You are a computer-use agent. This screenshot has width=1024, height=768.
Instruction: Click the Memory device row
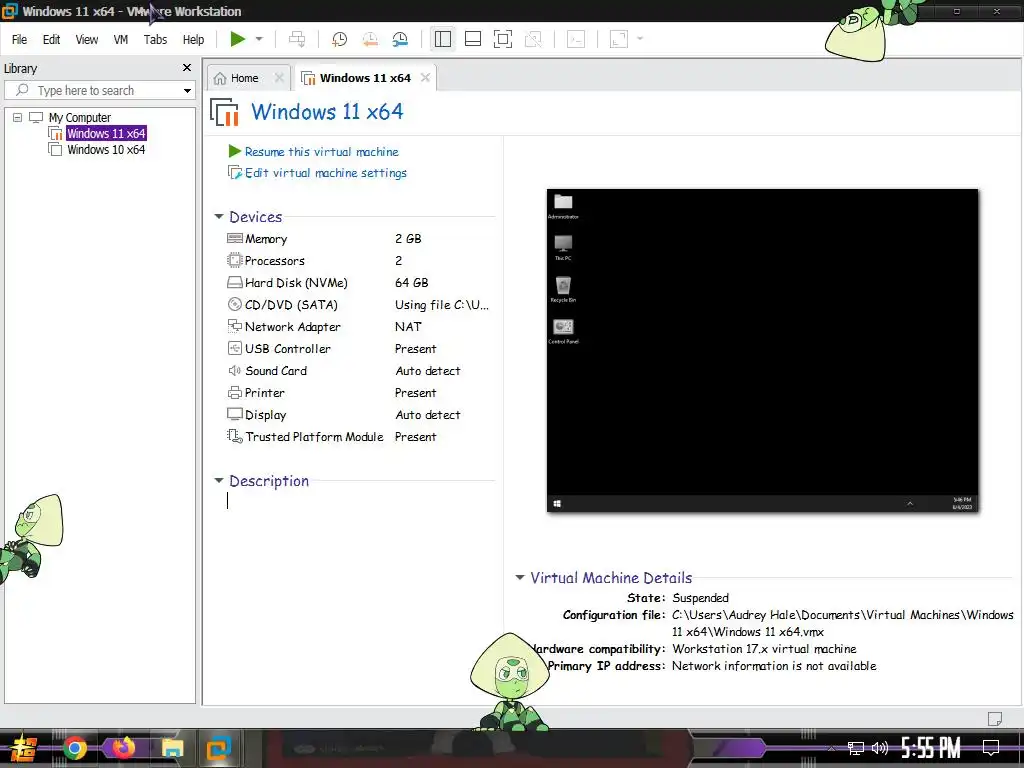pos(358,239)
